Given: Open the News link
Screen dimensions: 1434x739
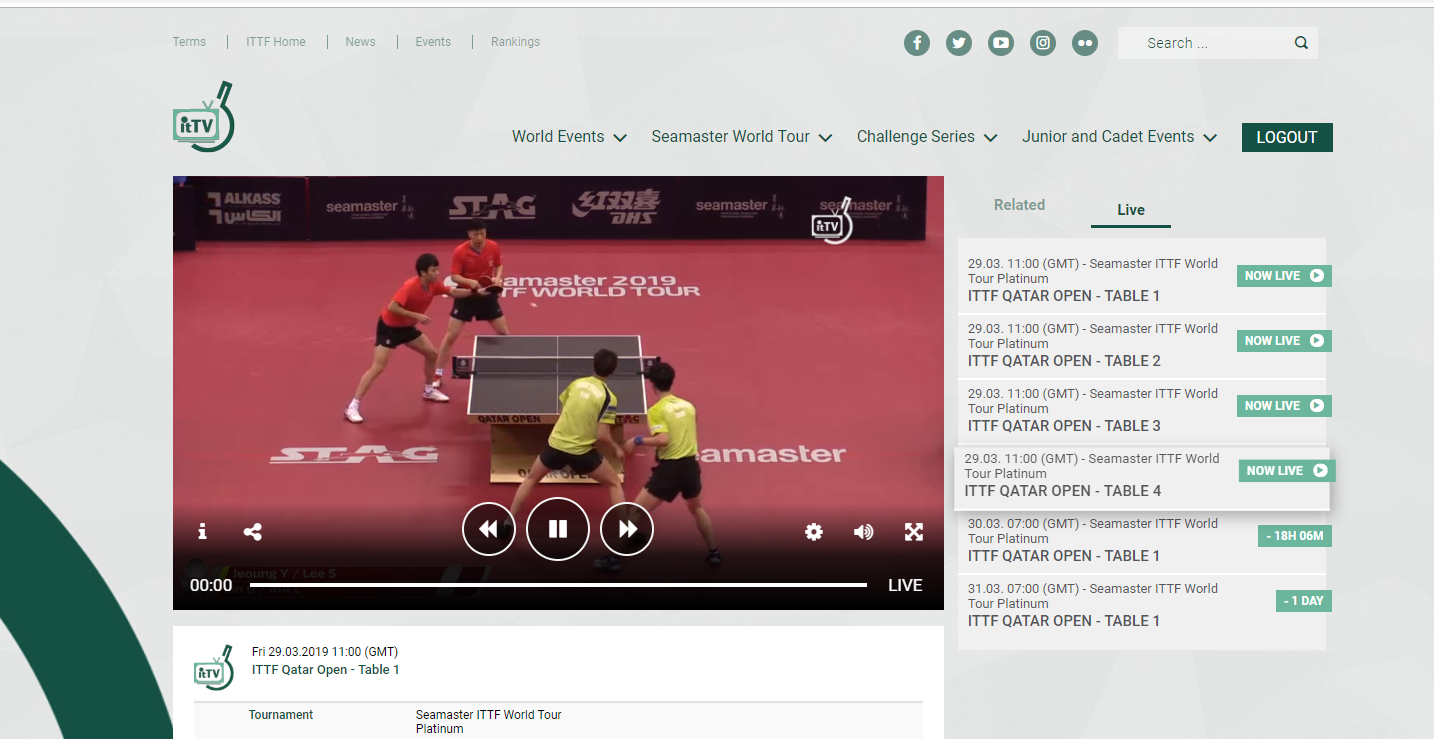Looking at the screenshot, I should pos(361,42).
